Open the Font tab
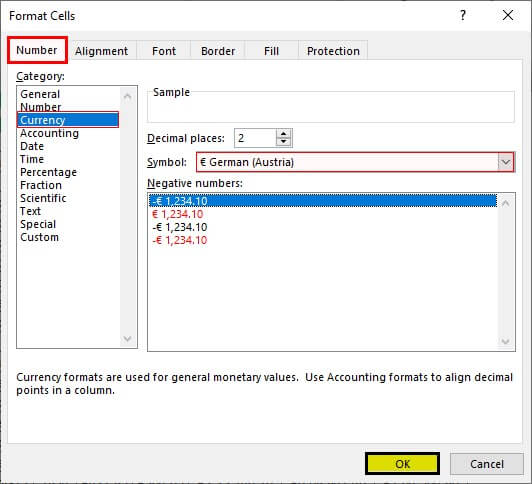 164,51
